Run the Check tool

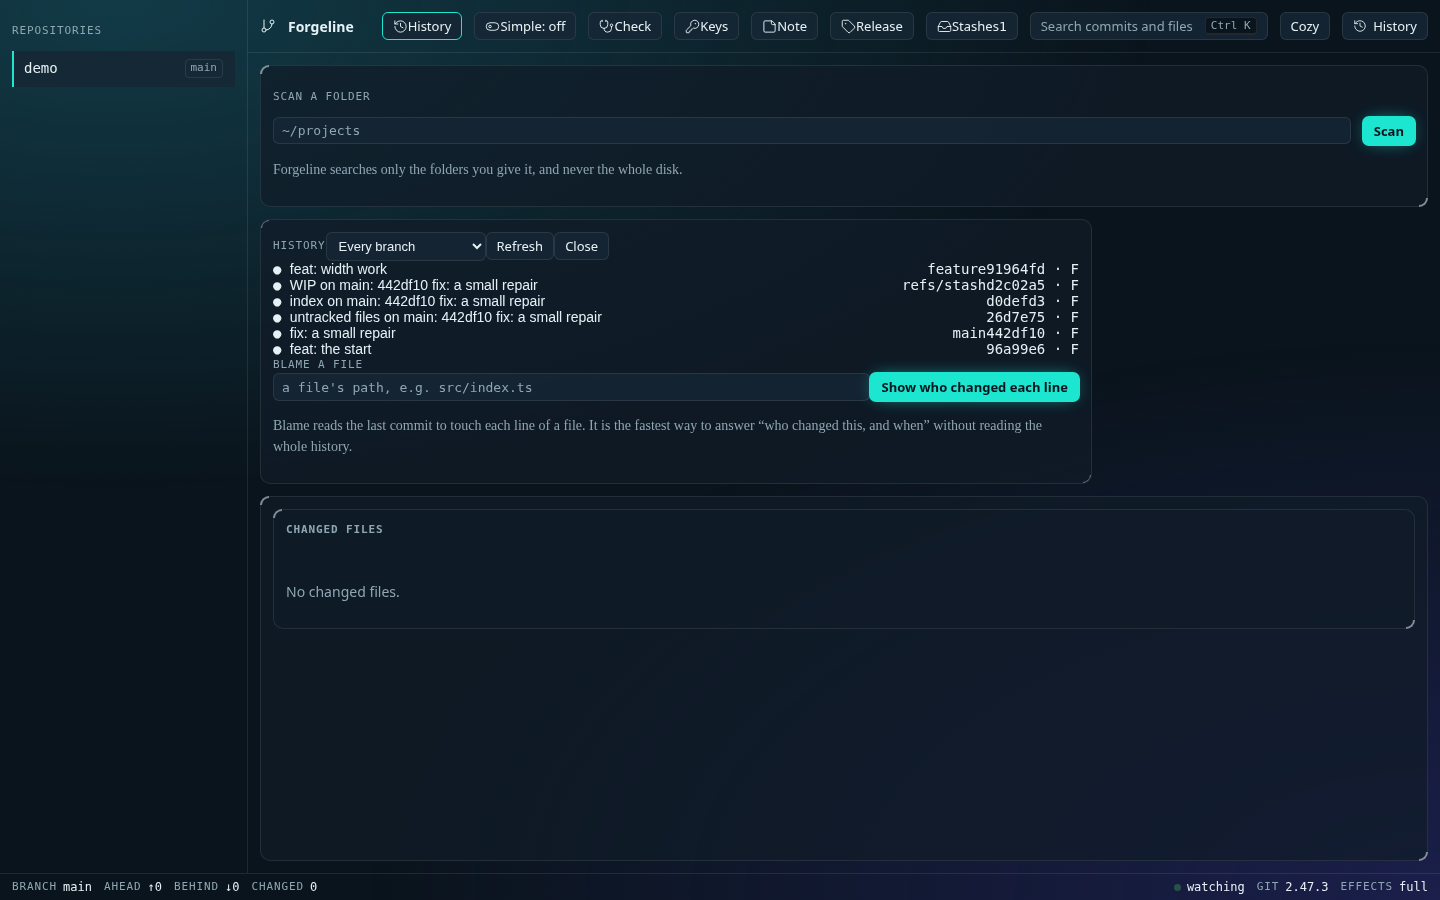coord(625,26)
